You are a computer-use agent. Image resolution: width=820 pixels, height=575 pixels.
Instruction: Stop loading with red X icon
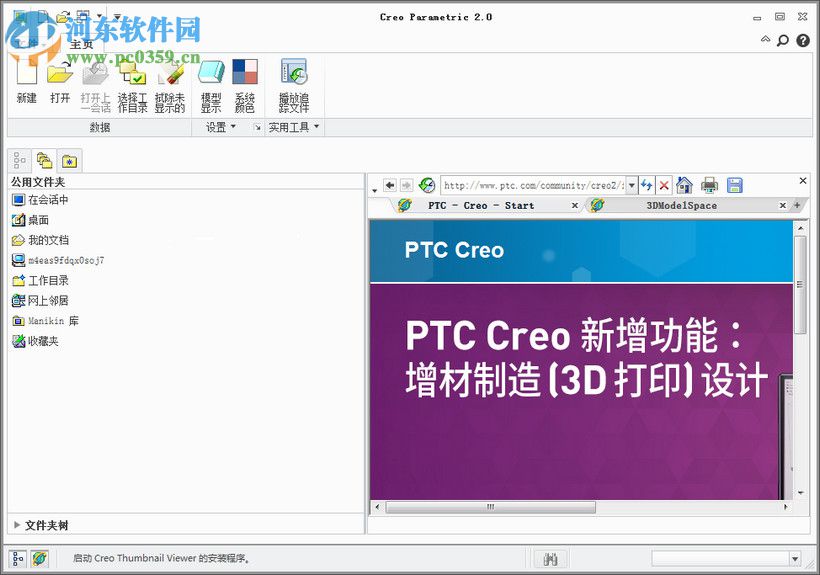664,185
